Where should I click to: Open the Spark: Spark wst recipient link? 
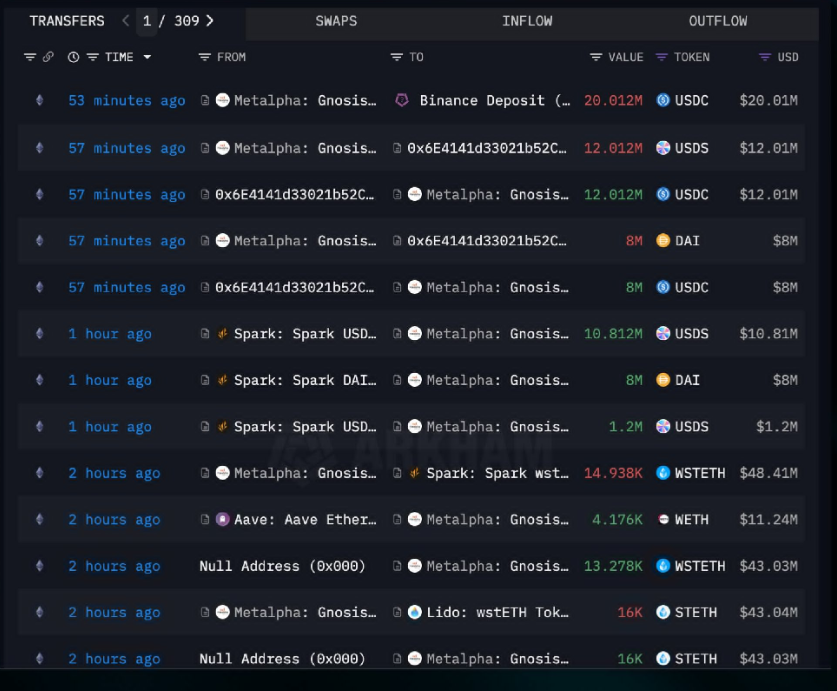(x=498, y=473)
